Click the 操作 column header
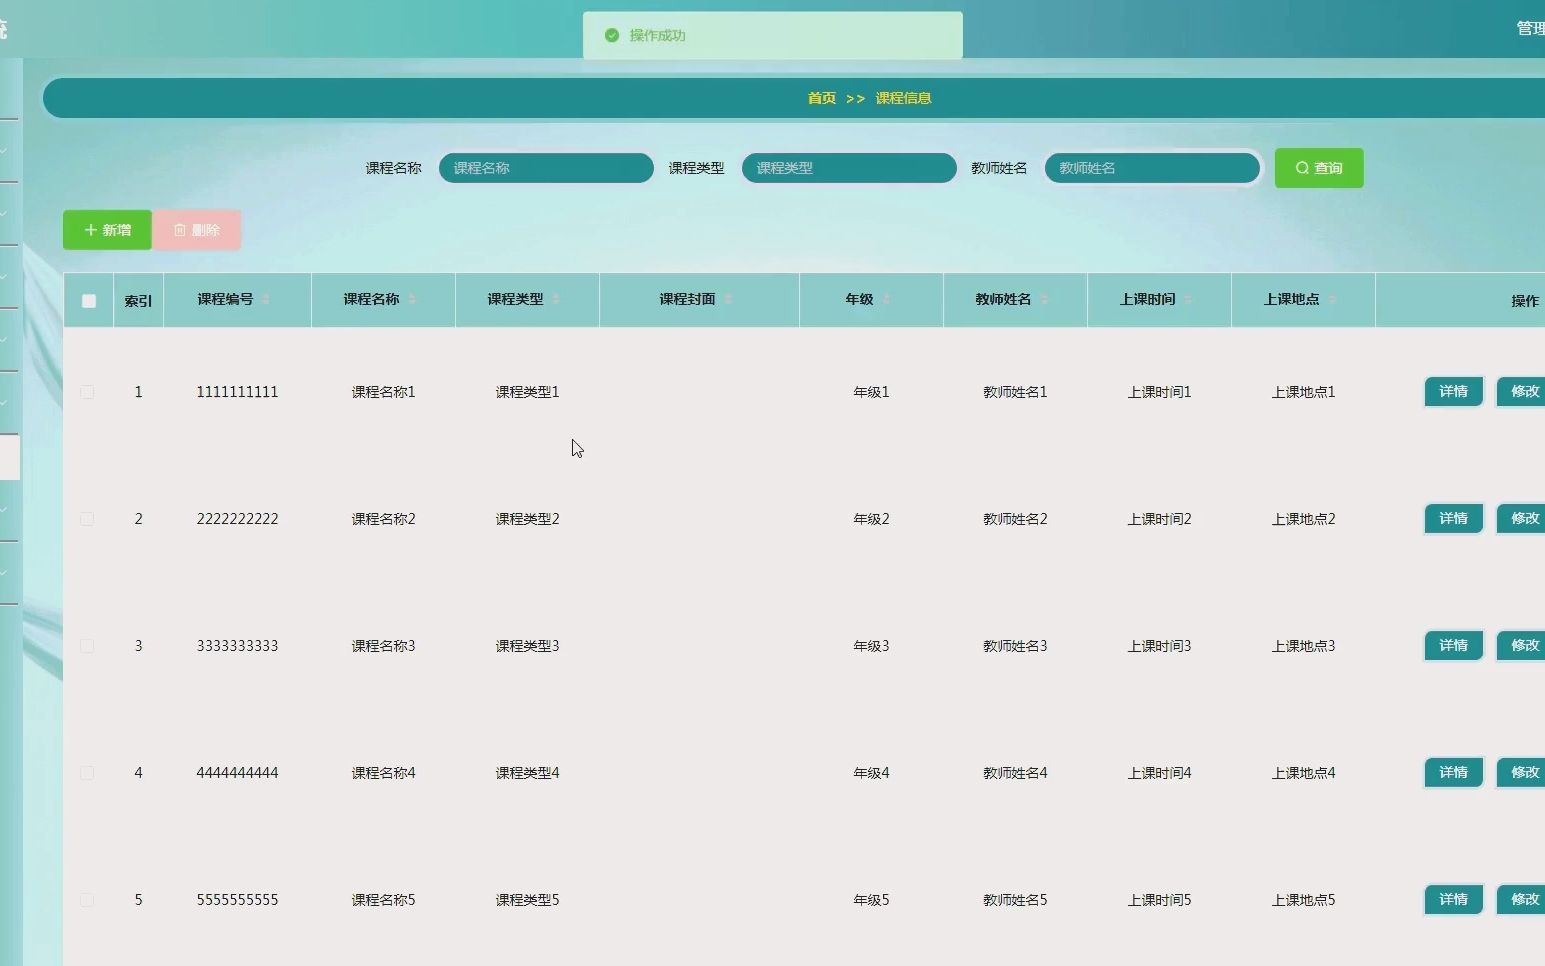 point(1525,300)
